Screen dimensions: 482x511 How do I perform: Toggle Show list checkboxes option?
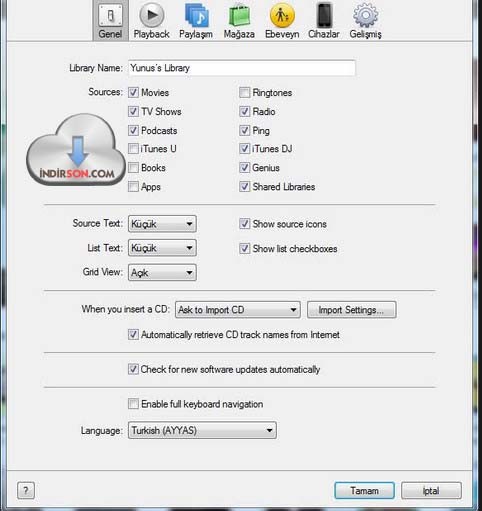(x=244, y=248)
